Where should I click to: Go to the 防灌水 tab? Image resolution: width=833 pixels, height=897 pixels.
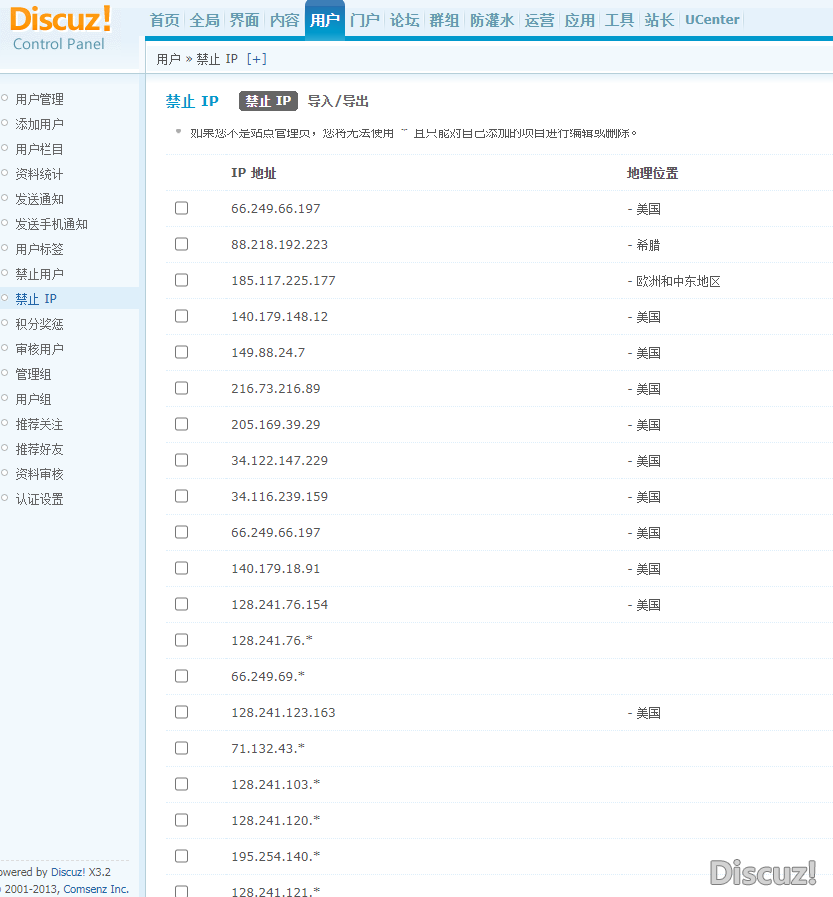[x=492, y=20]
